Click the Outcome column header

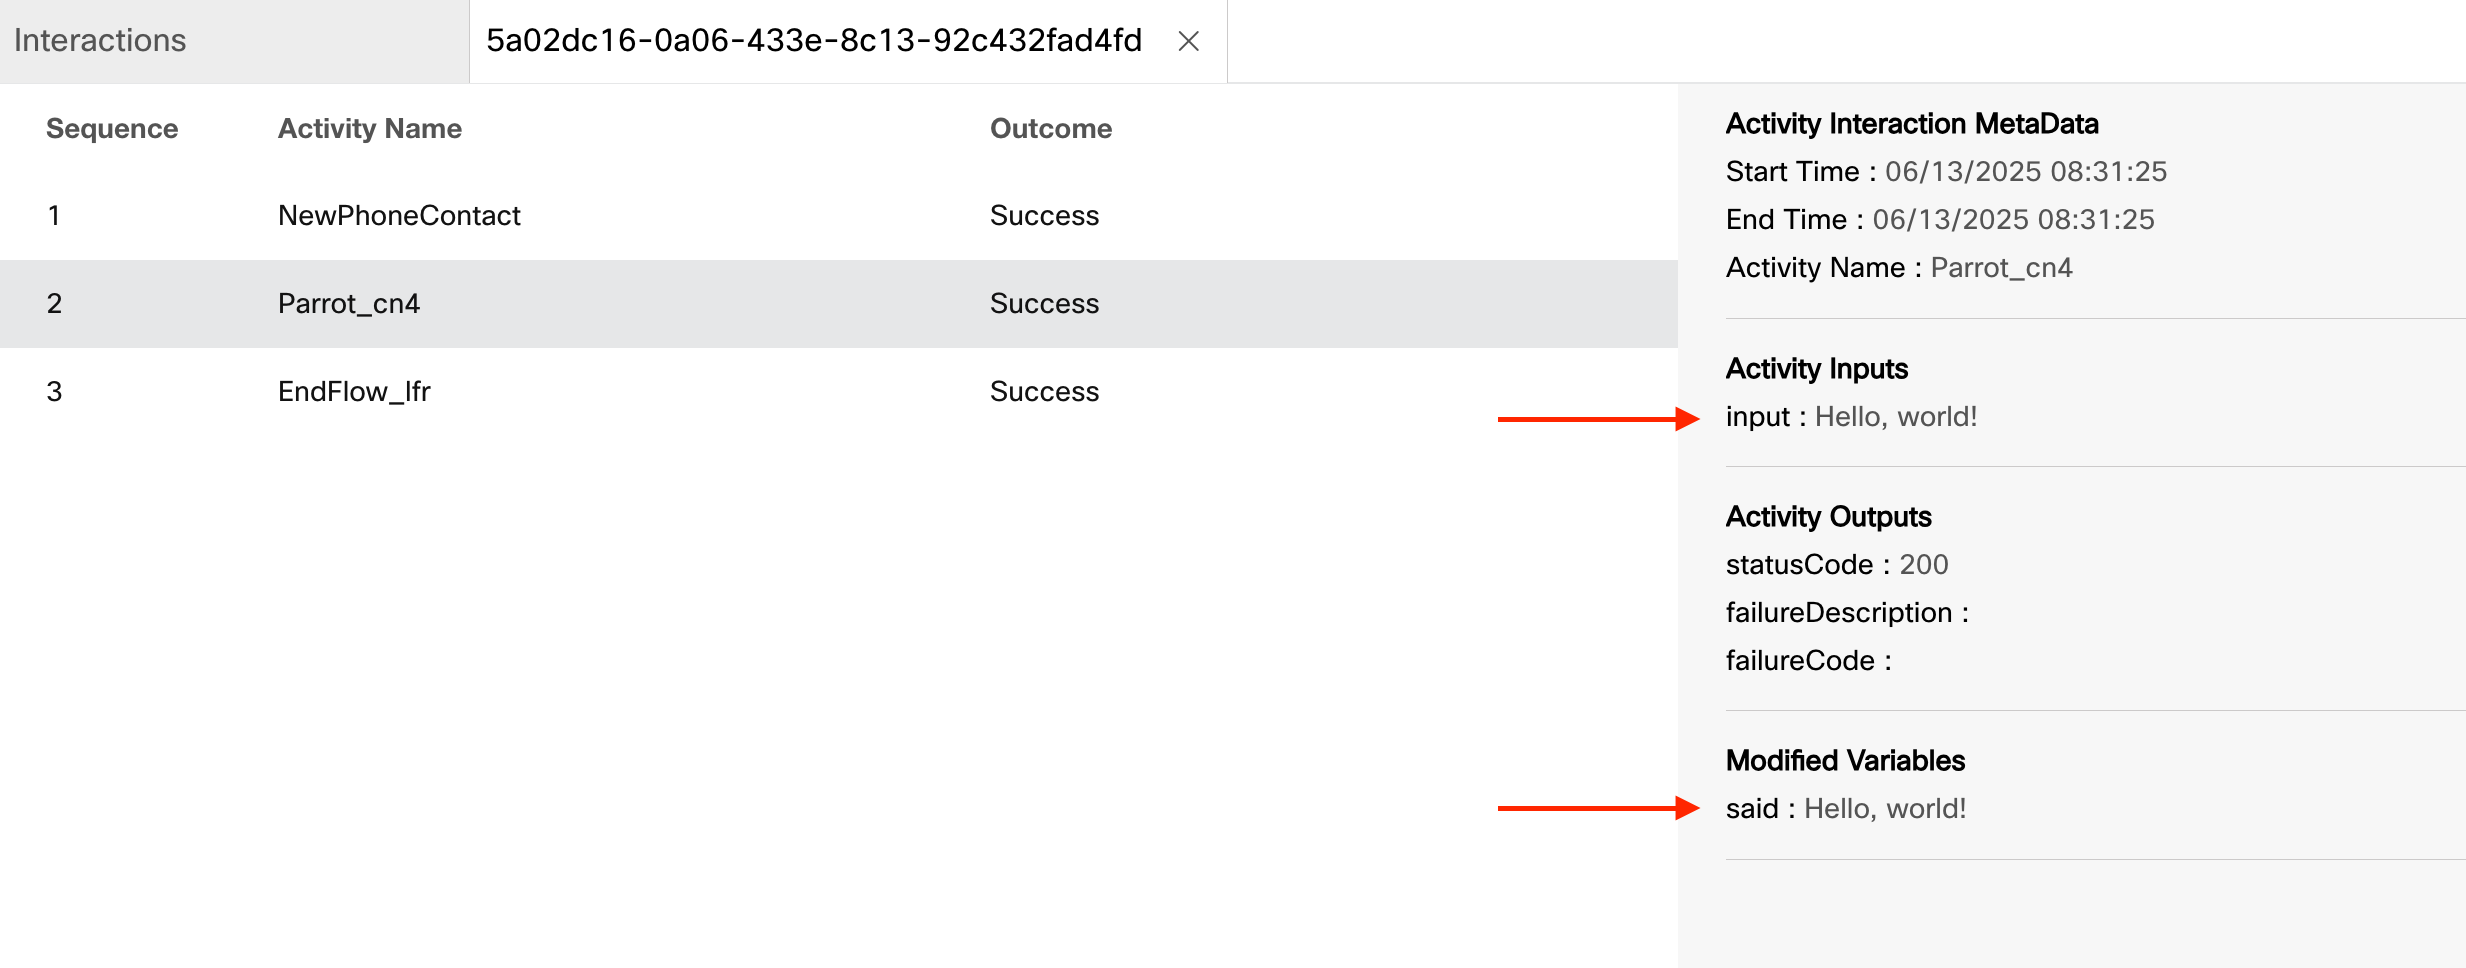(x=1051, y=129)
